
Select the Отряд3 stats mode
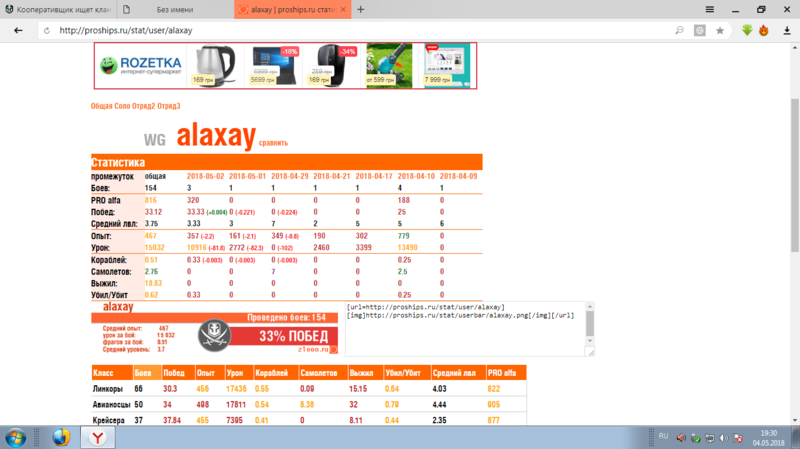point(169,106)
